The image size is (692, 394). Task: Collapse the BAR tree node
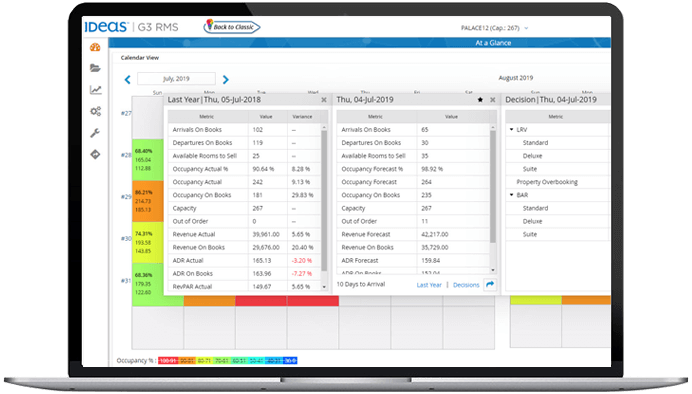[511, 195]
